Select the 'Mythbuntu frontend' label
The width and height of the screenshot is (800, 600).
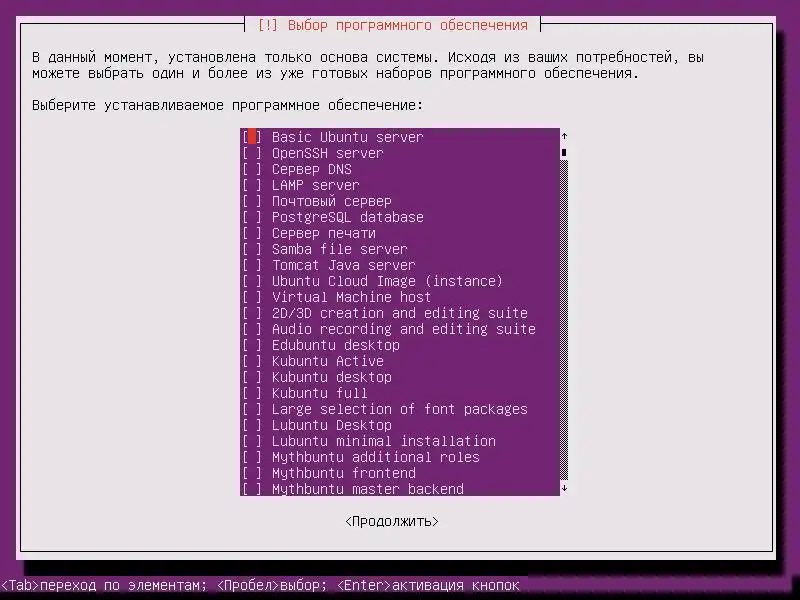(x=344, y=473)
